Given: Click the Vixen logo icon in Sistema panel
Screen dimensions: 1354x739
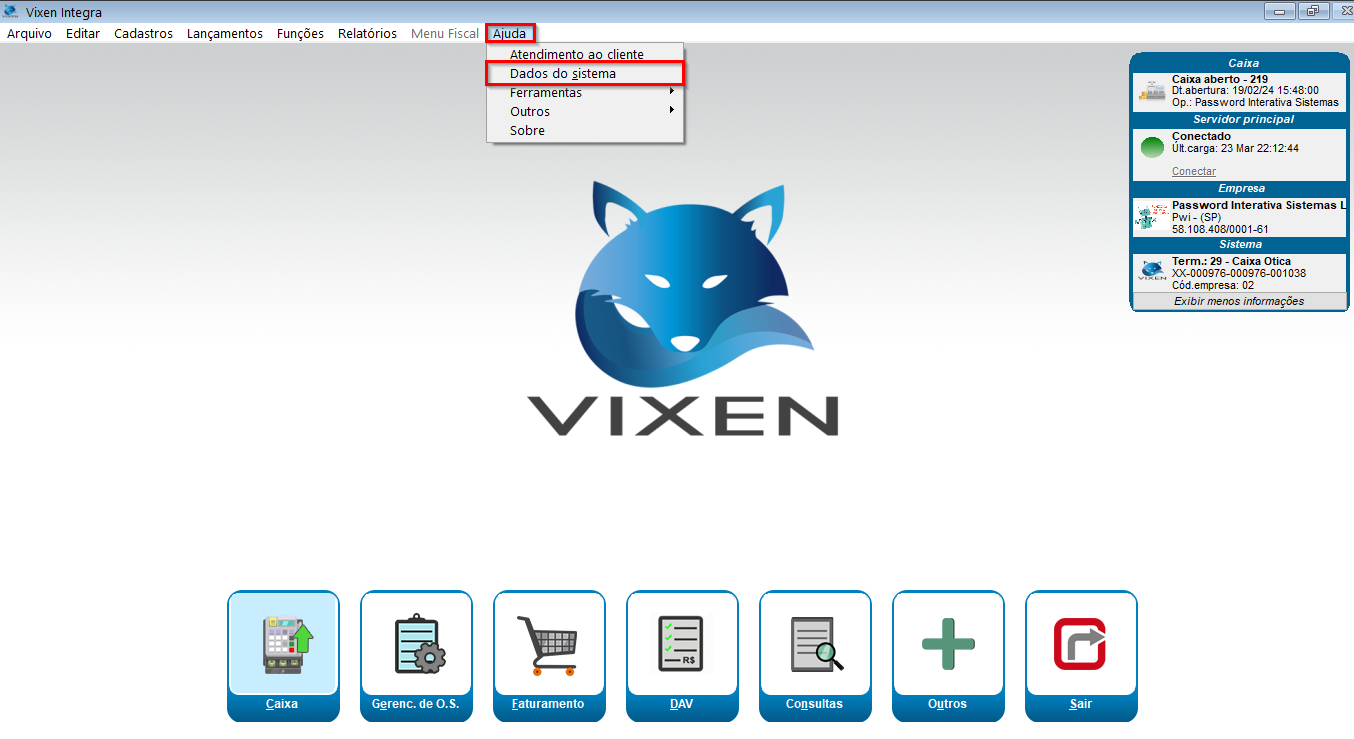Looking at the screenshot, I should 1152,272.
